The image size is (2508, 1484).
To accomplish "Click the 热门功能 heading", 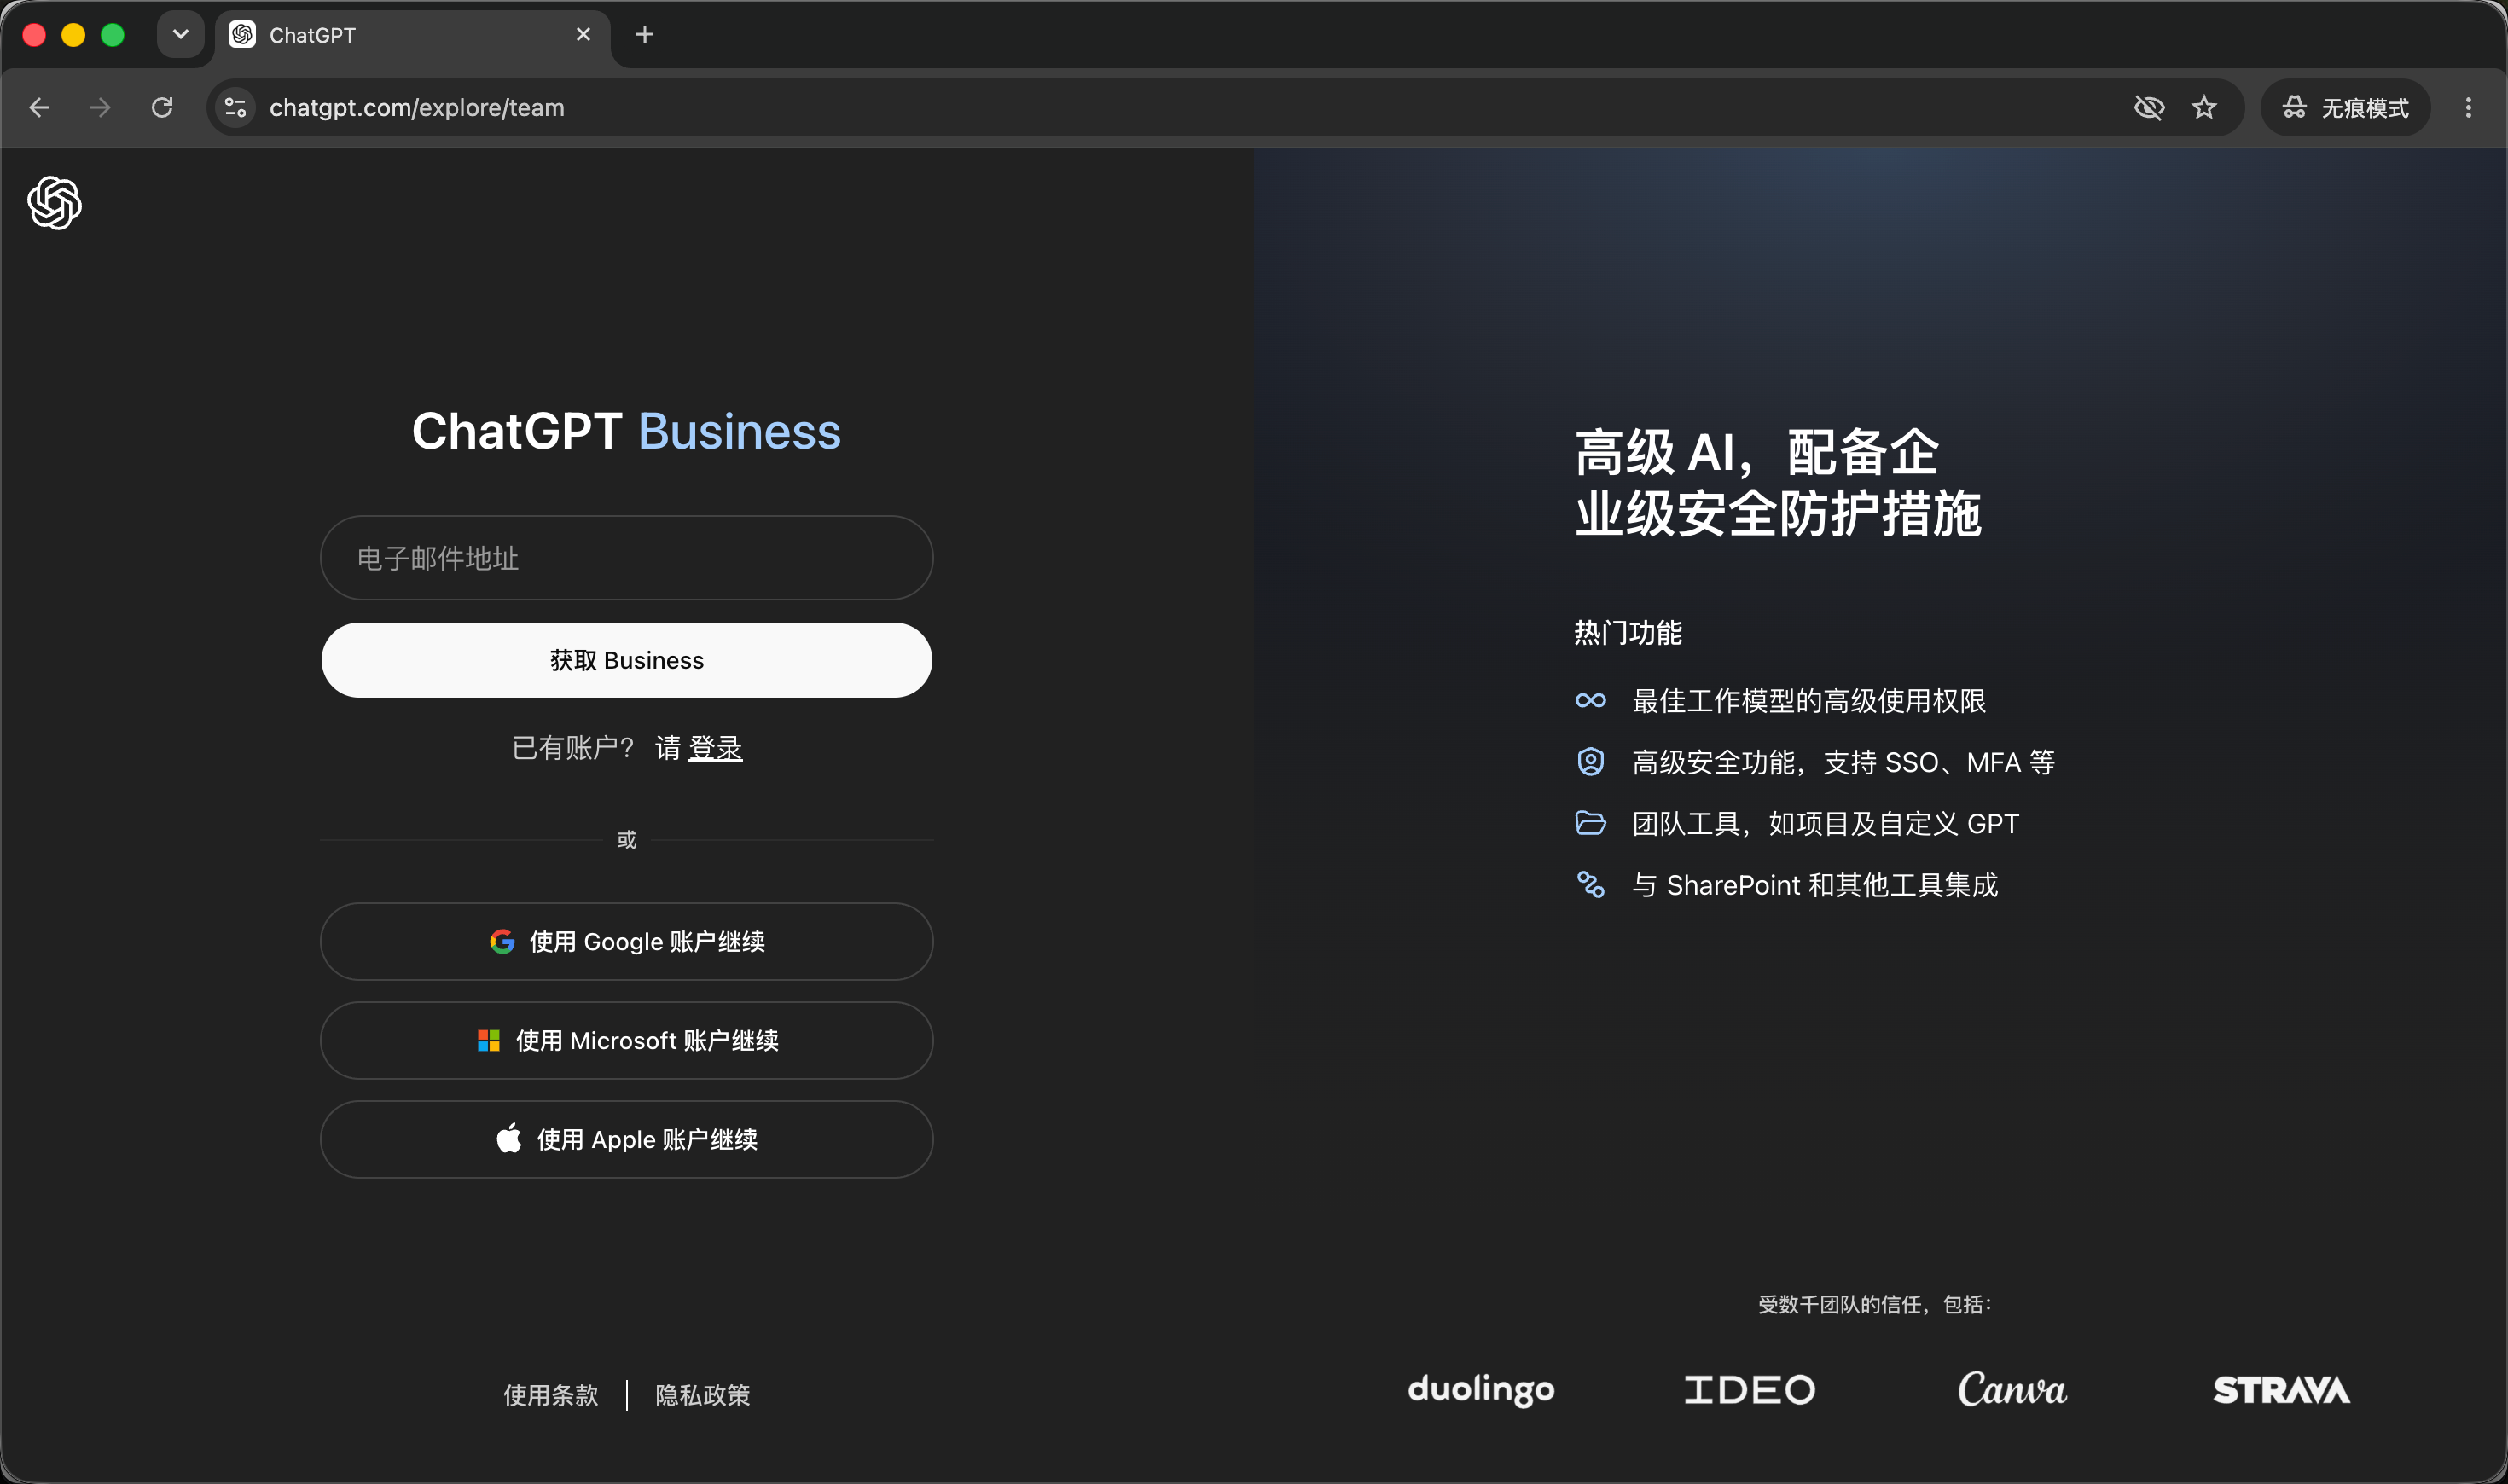I will pyautogui.click(x=1629, y=633).
